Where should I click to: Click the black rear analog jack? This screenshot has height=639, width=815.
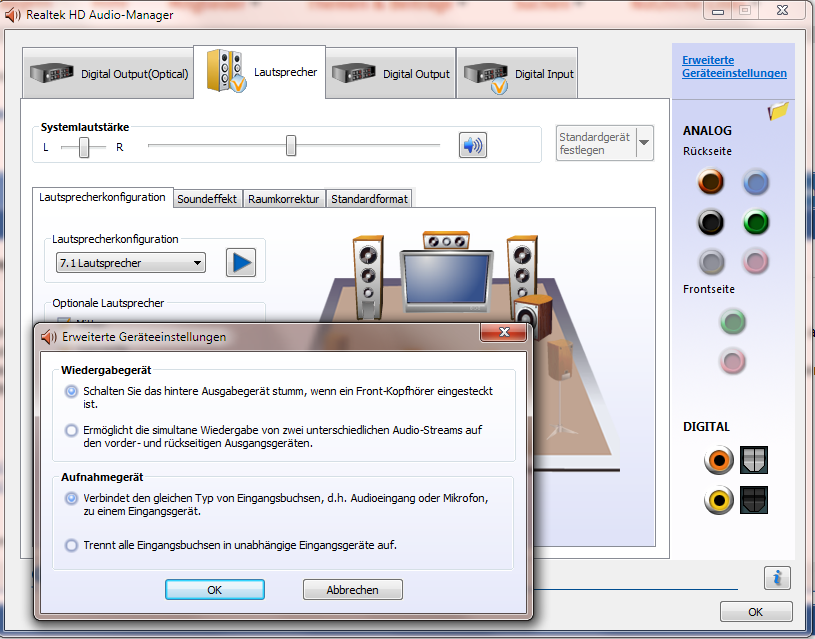tap(711, 222)
